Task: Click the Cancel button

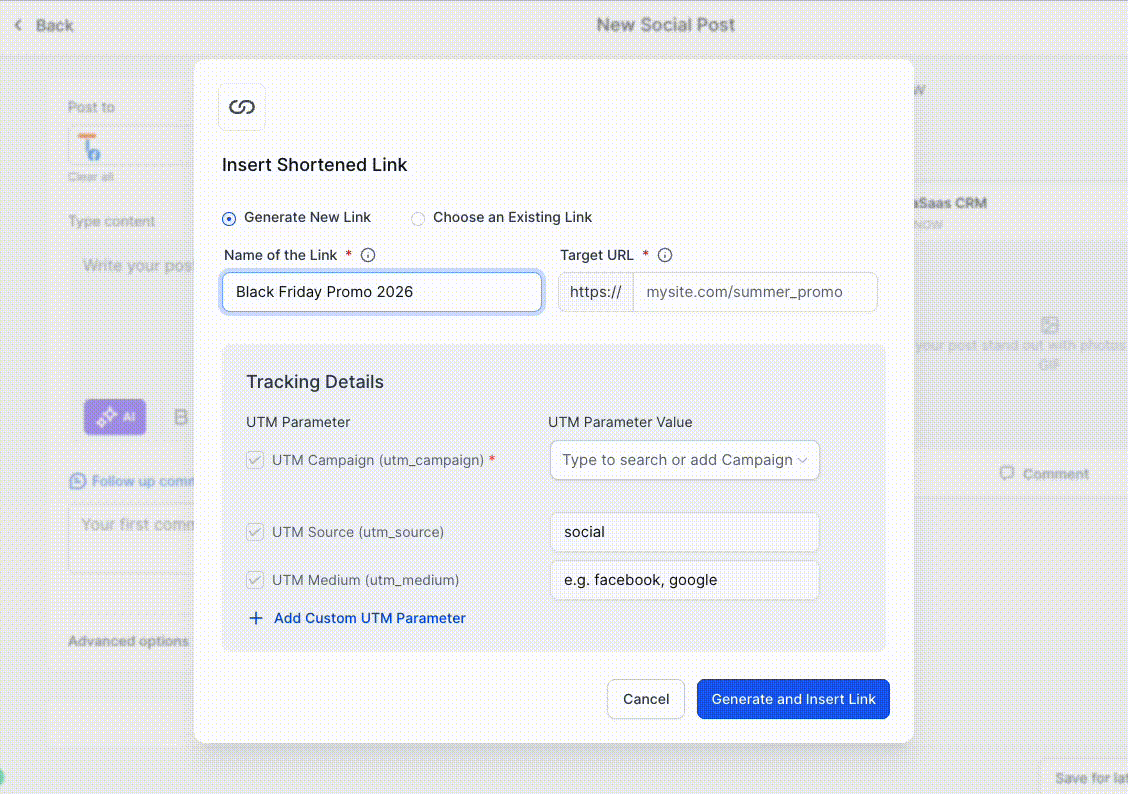Action: pyautogui.click(x=645, y=699)
